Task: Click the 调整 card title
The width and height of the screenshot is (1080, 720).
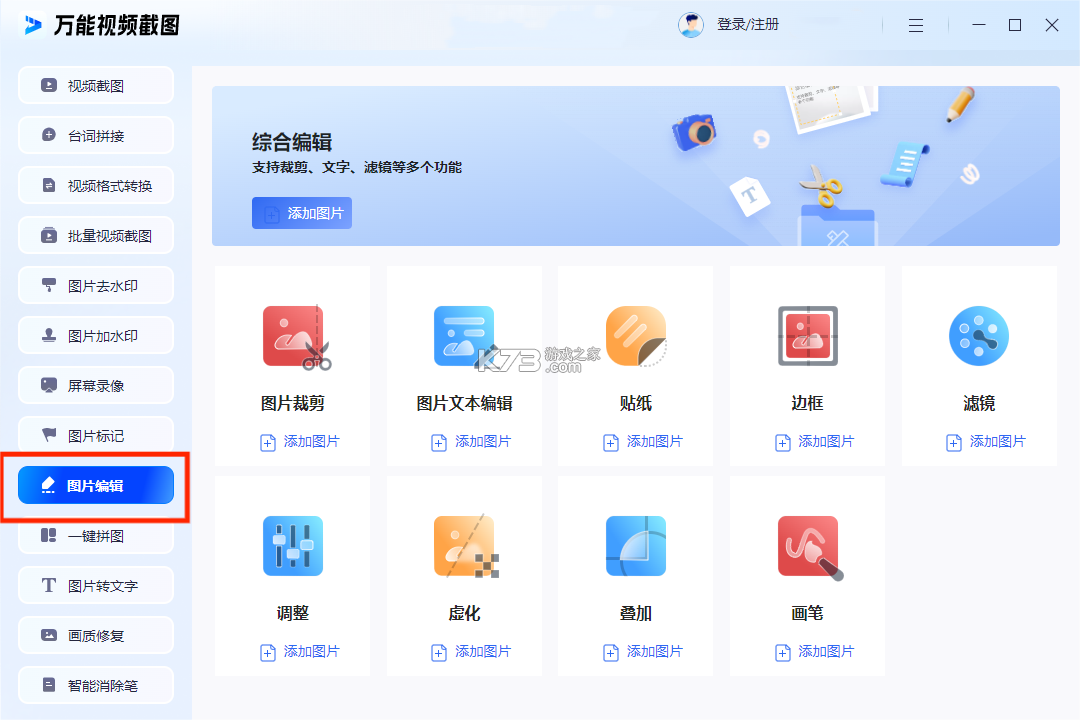Action: [293, 613]
